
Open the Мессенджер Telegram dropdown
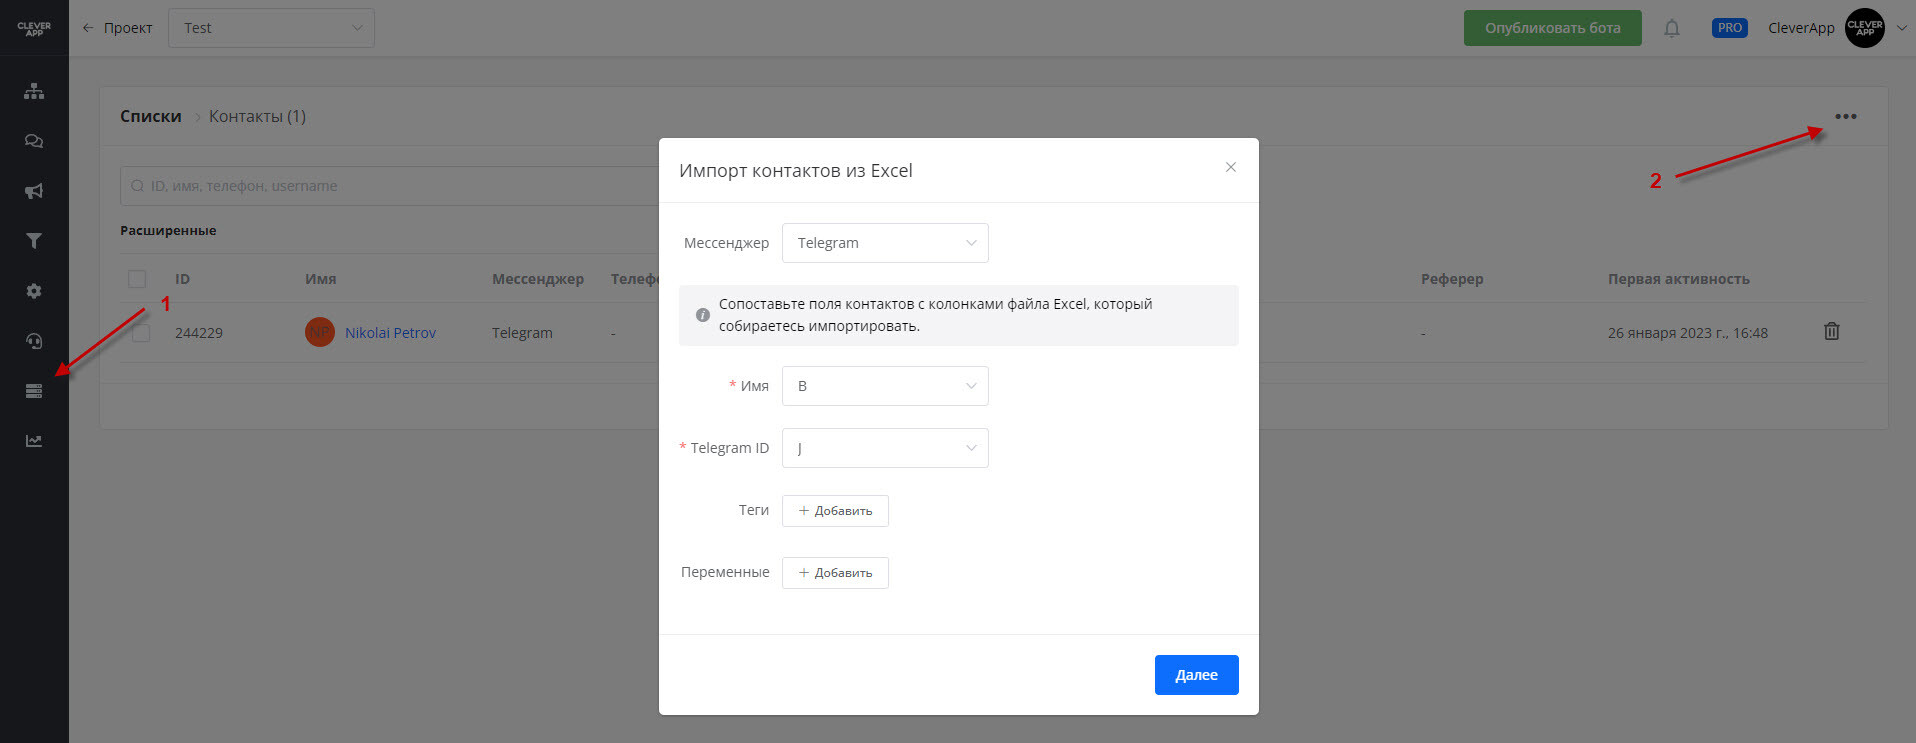(885, 243)
